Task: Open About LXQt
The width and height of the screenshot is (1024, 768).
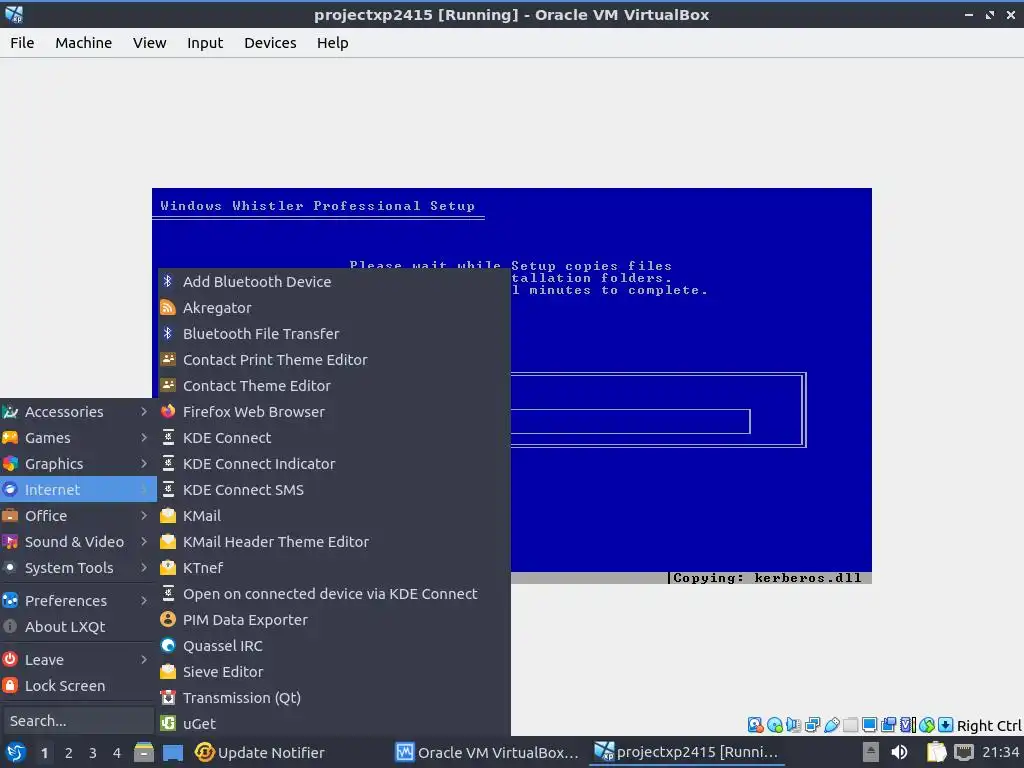Action: point(78,626)
